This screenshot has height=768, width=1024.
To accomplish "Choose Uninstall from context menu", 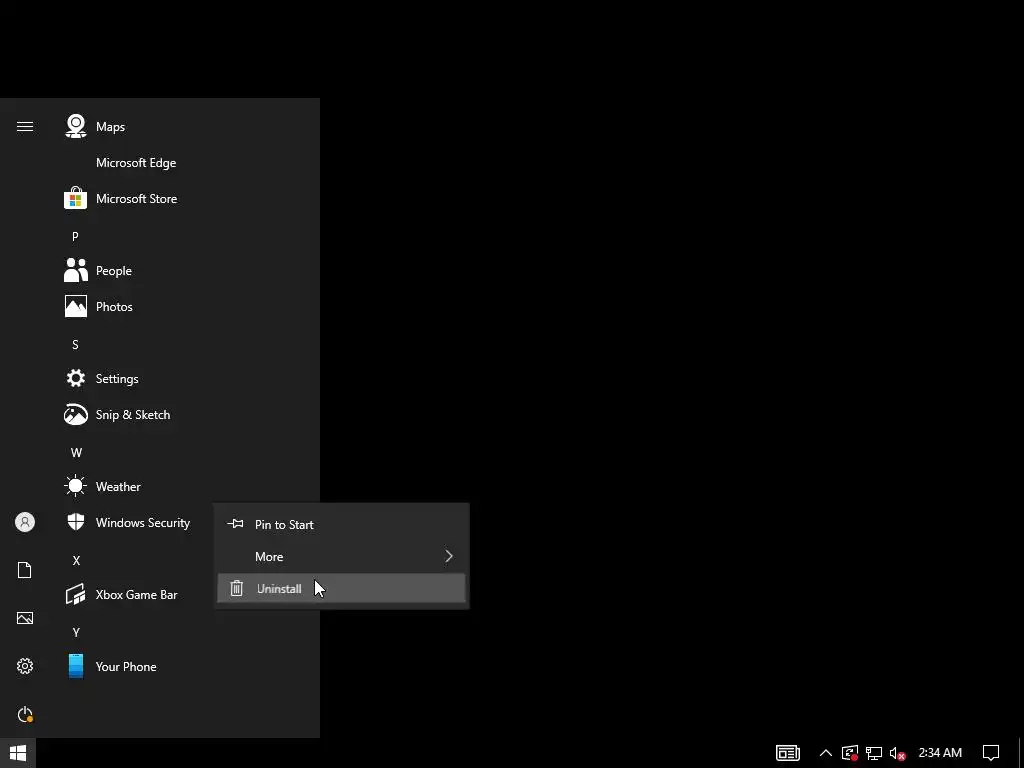I will pyautogui.click(x=342, y=588).
